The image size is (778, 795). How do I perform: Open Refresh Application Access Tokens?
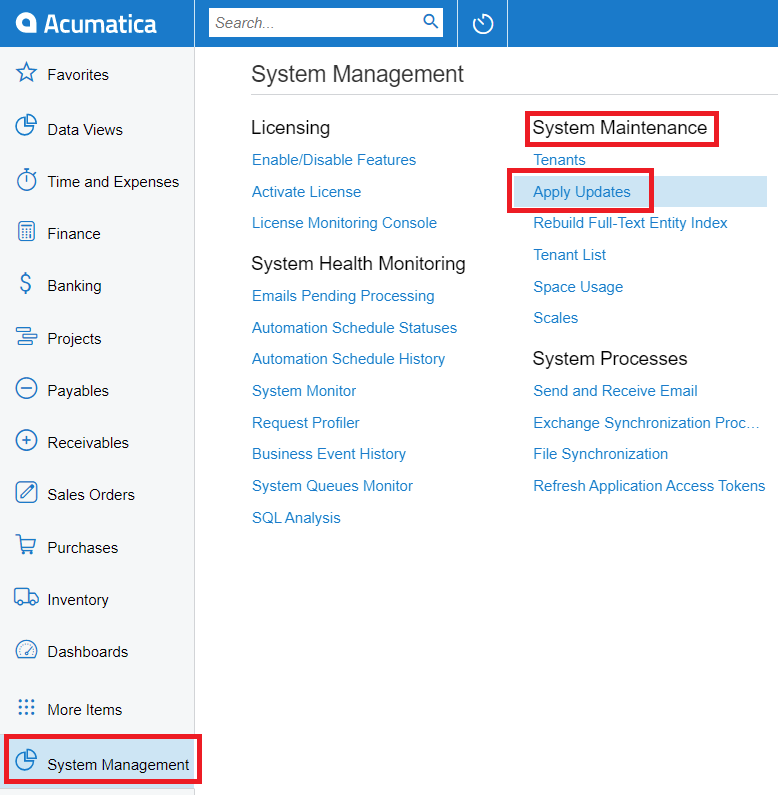click(649, 486)
